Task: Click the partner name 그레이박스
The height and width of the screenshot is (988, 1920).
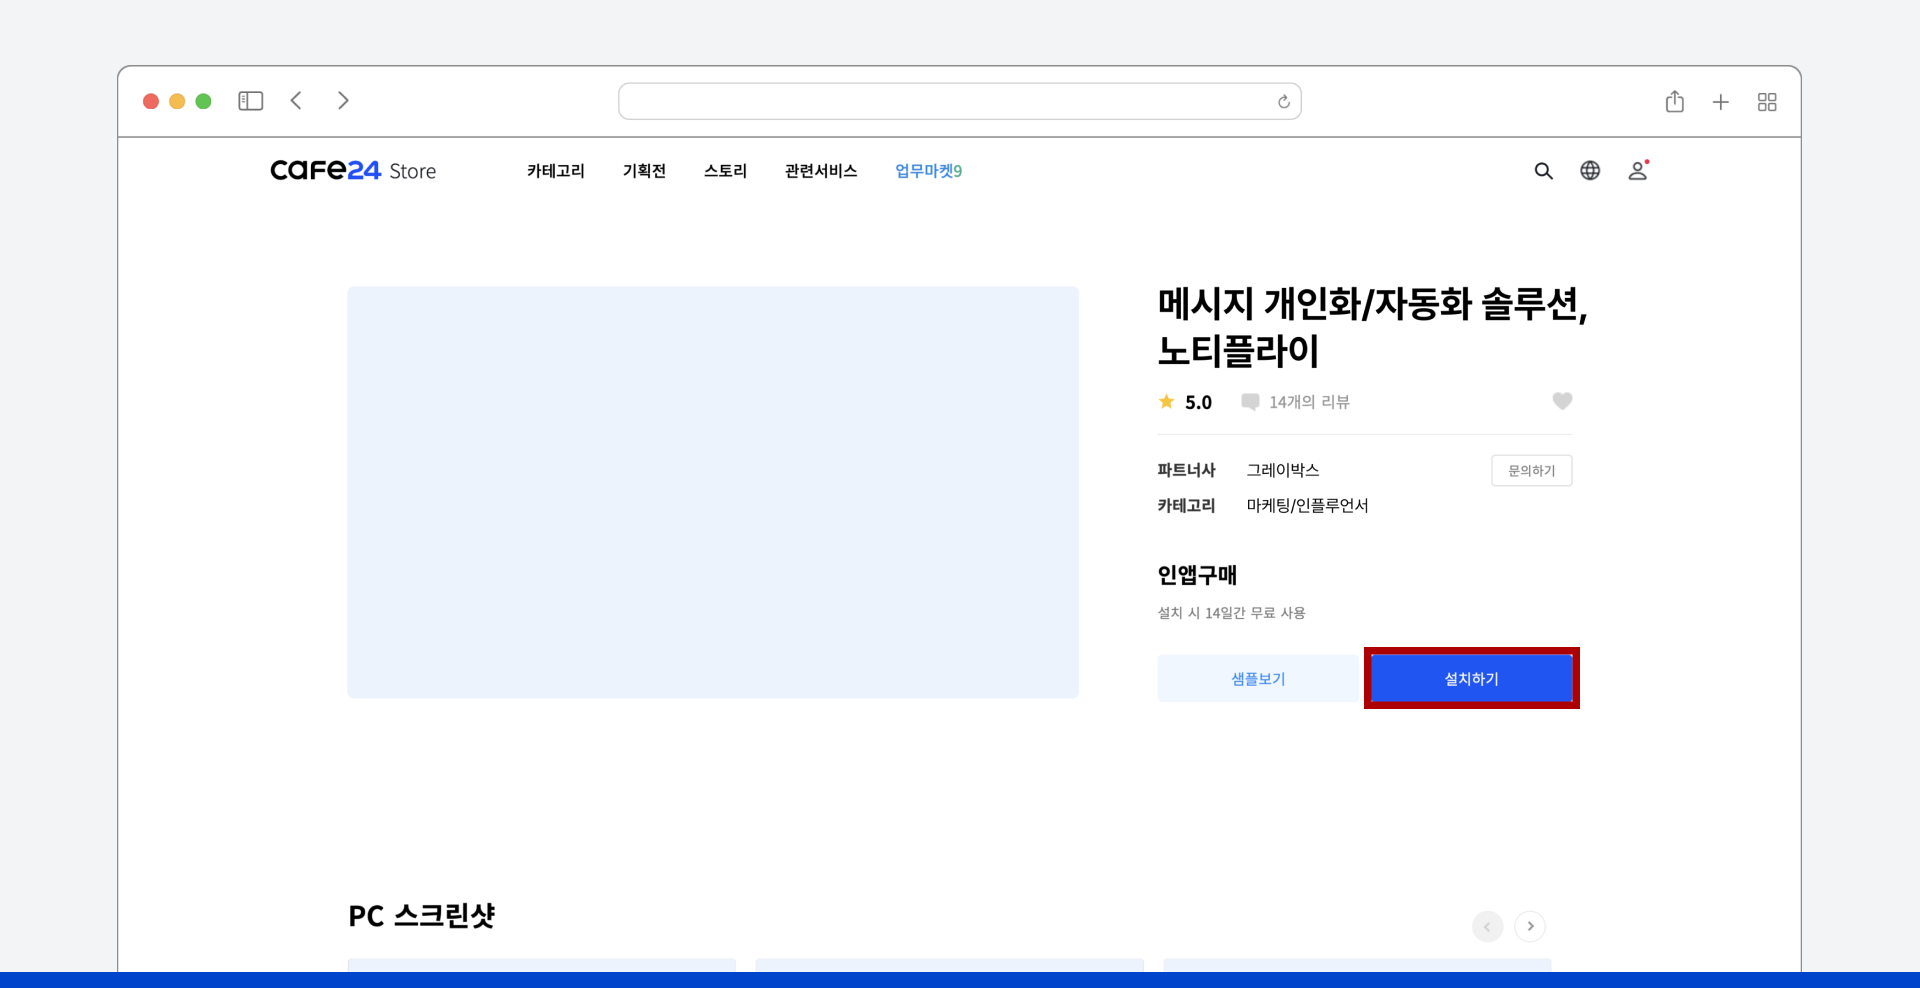Action: pyautogui.click(x=1283, y=470)
